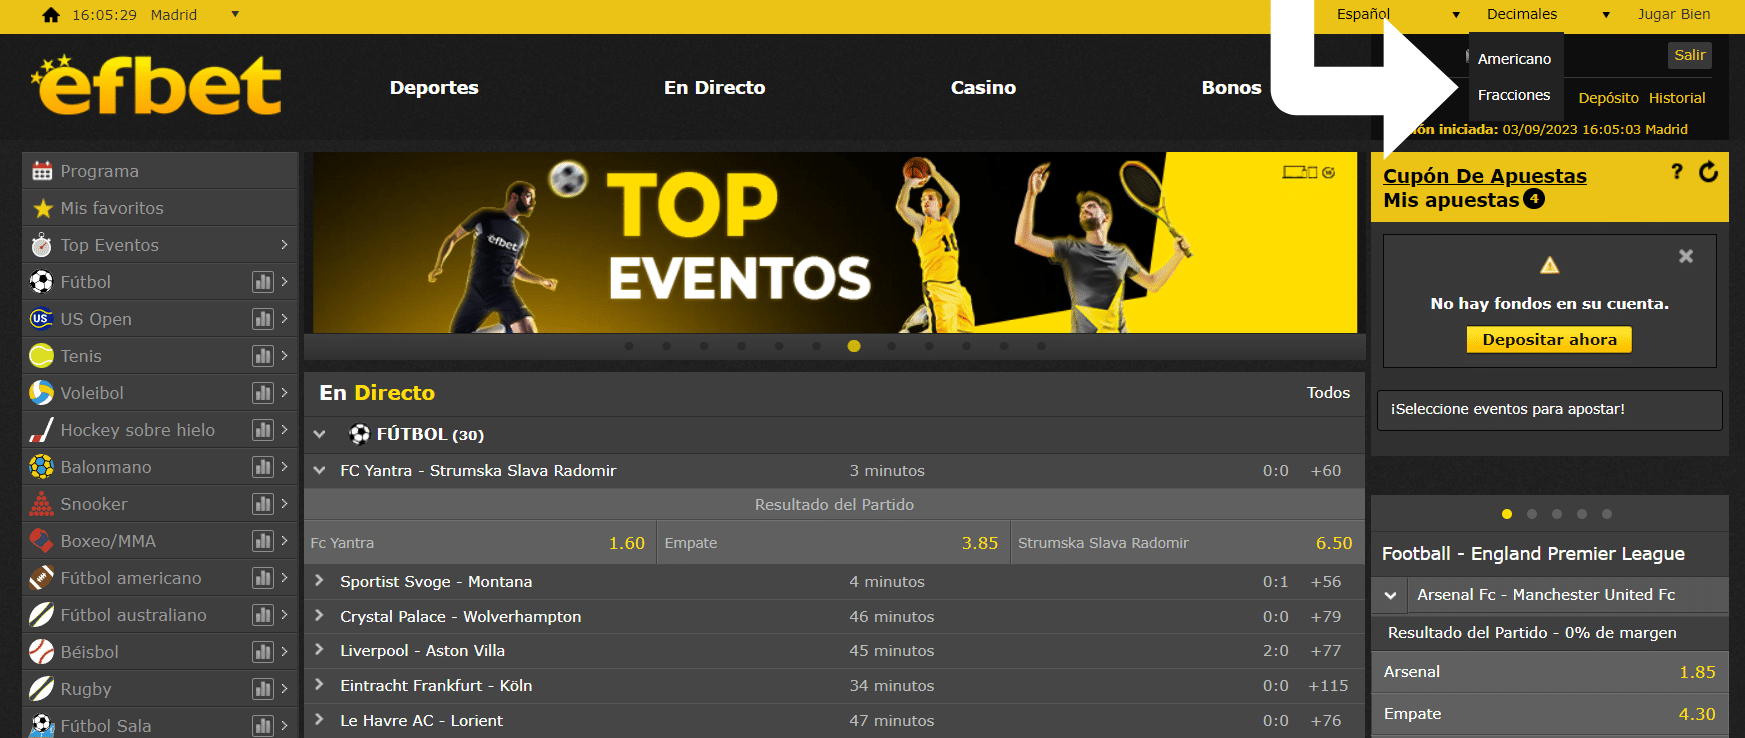Bet on Strumska Slava Radomir at 6.50
The height and width of the screenshot is (738, 1745).
point(1187,543)
